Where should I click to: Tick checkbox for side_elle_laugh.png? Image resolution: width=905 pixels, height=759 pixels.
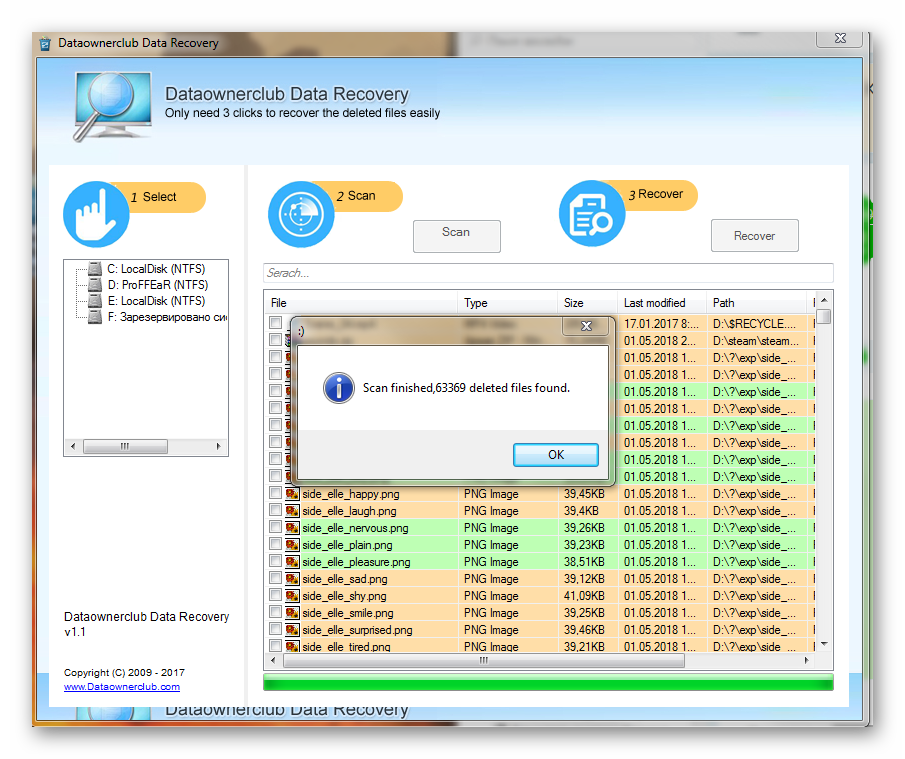tap(275, 510)
